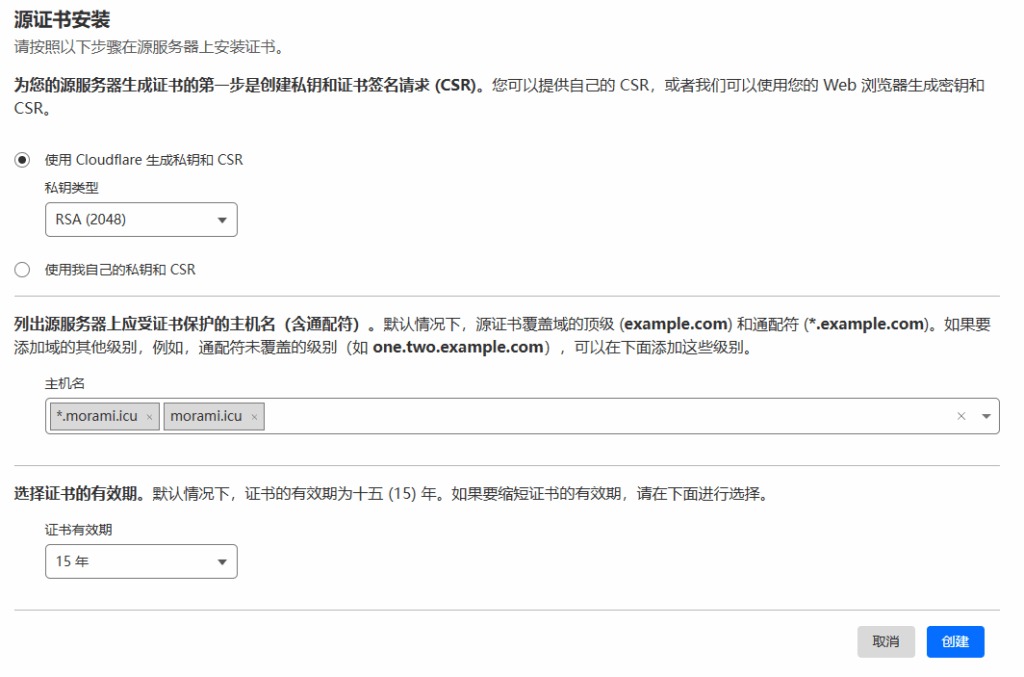Expand the hostname list dropdown arrow
Image resolution: width=1024 pixels, height=677 pixels.
click(986, 416)
